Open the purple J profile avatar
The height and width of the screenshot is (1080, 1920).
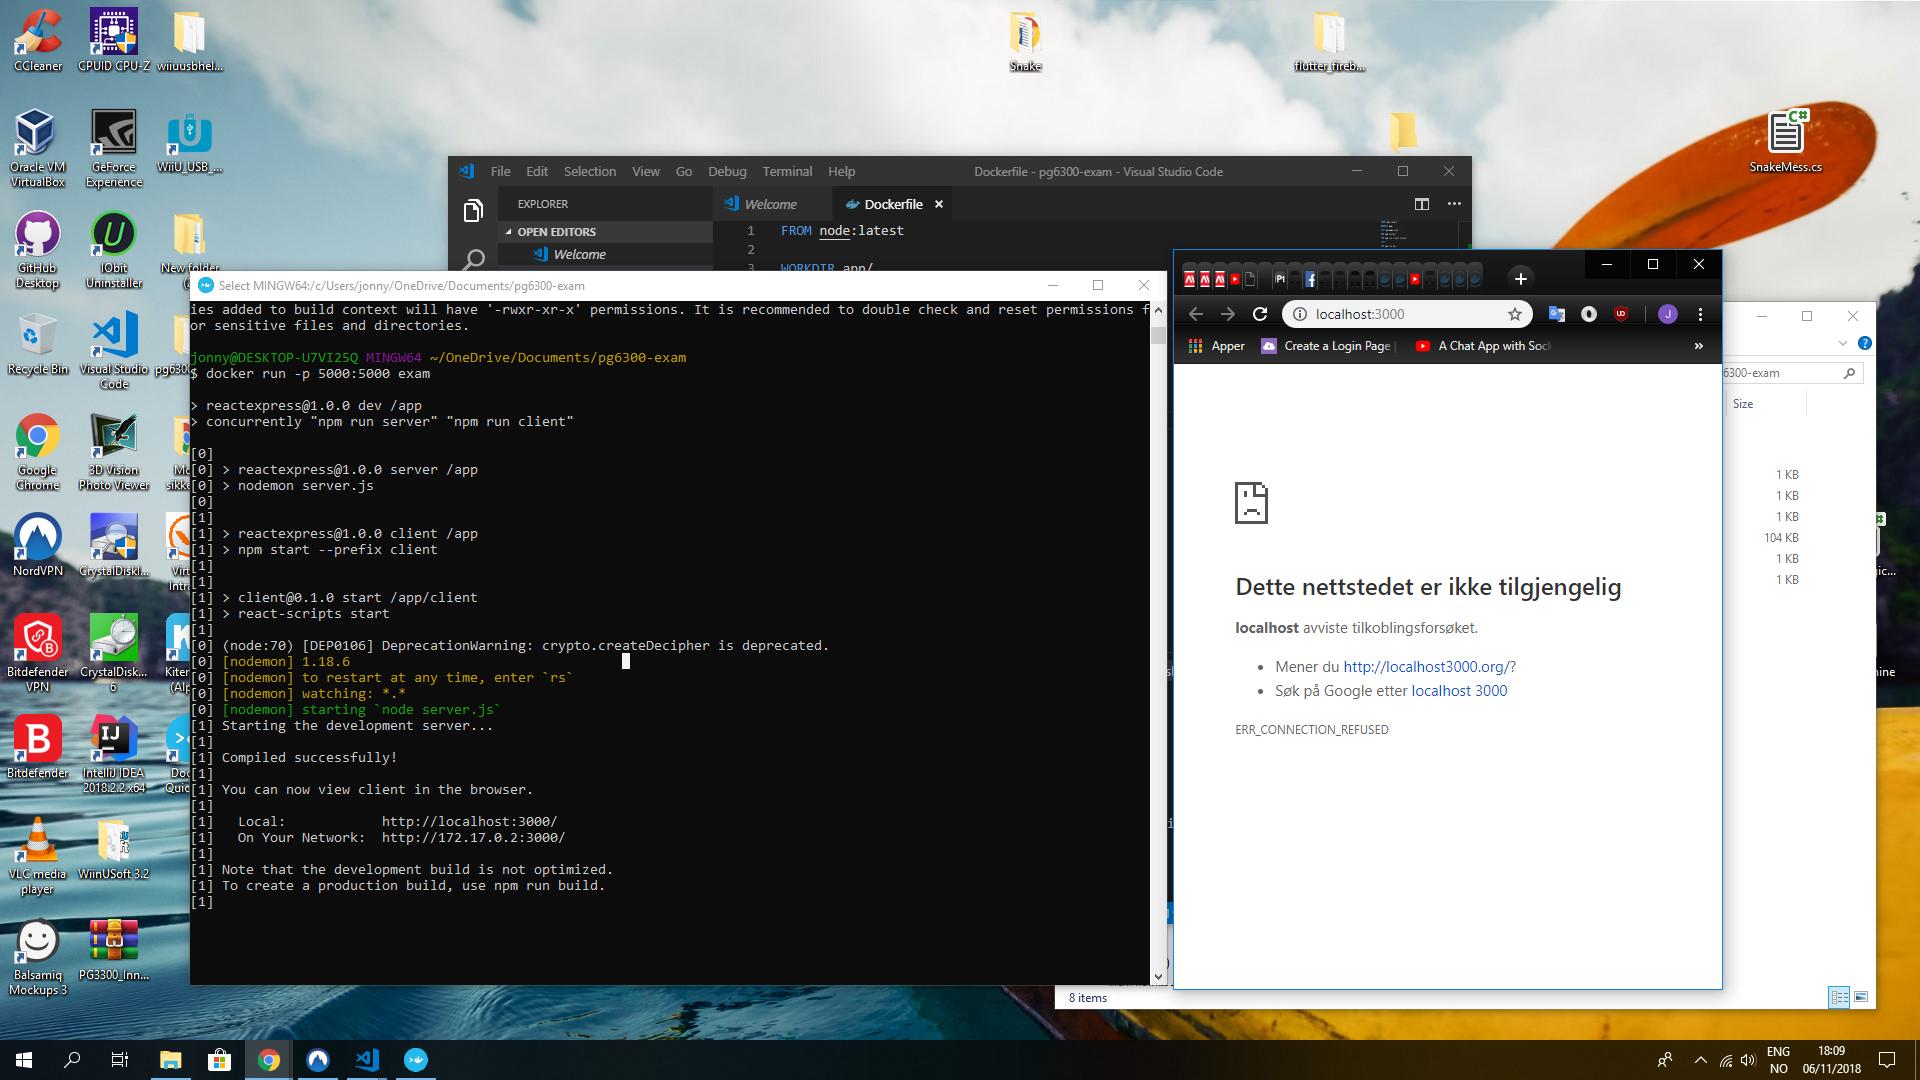(1667, 314)
